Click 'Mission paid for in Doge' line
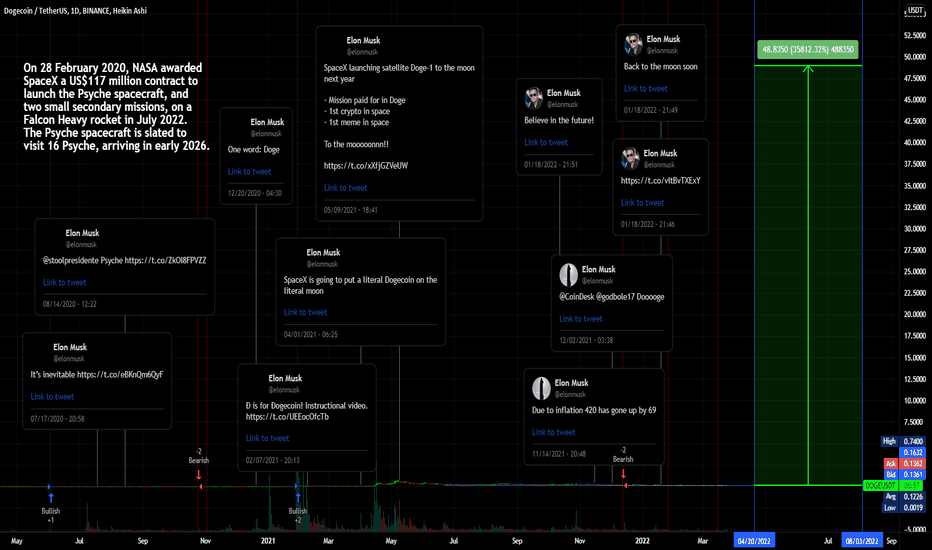This screenshot has width=932, height=550. tap(364, 100)
